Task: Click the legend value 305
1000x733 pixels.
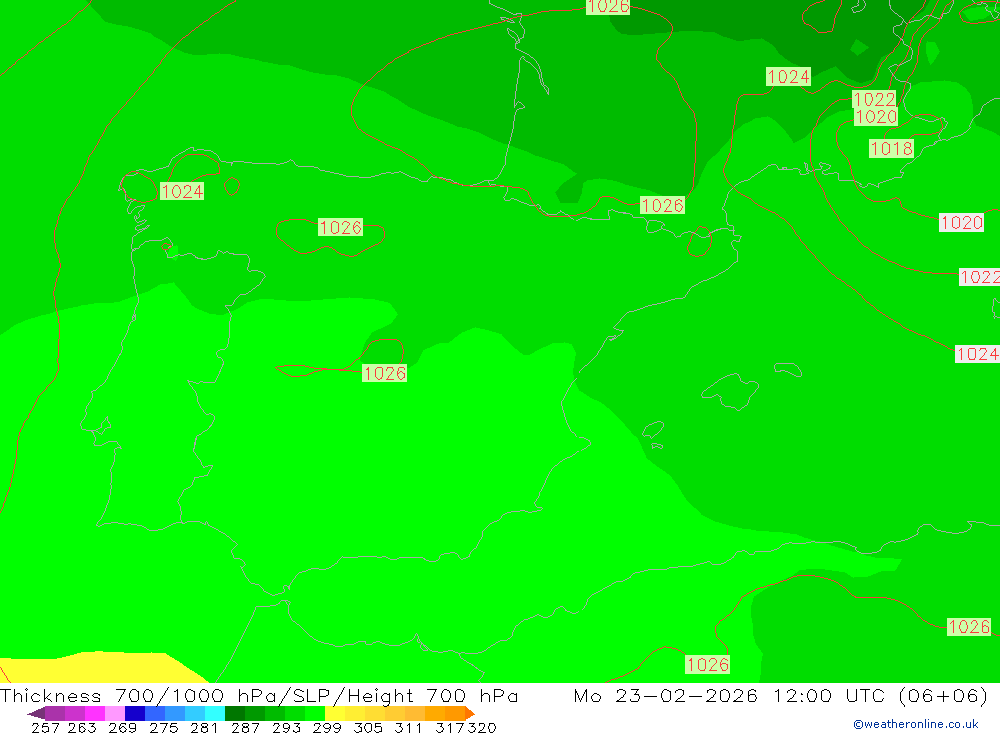Action: [368, 727]
